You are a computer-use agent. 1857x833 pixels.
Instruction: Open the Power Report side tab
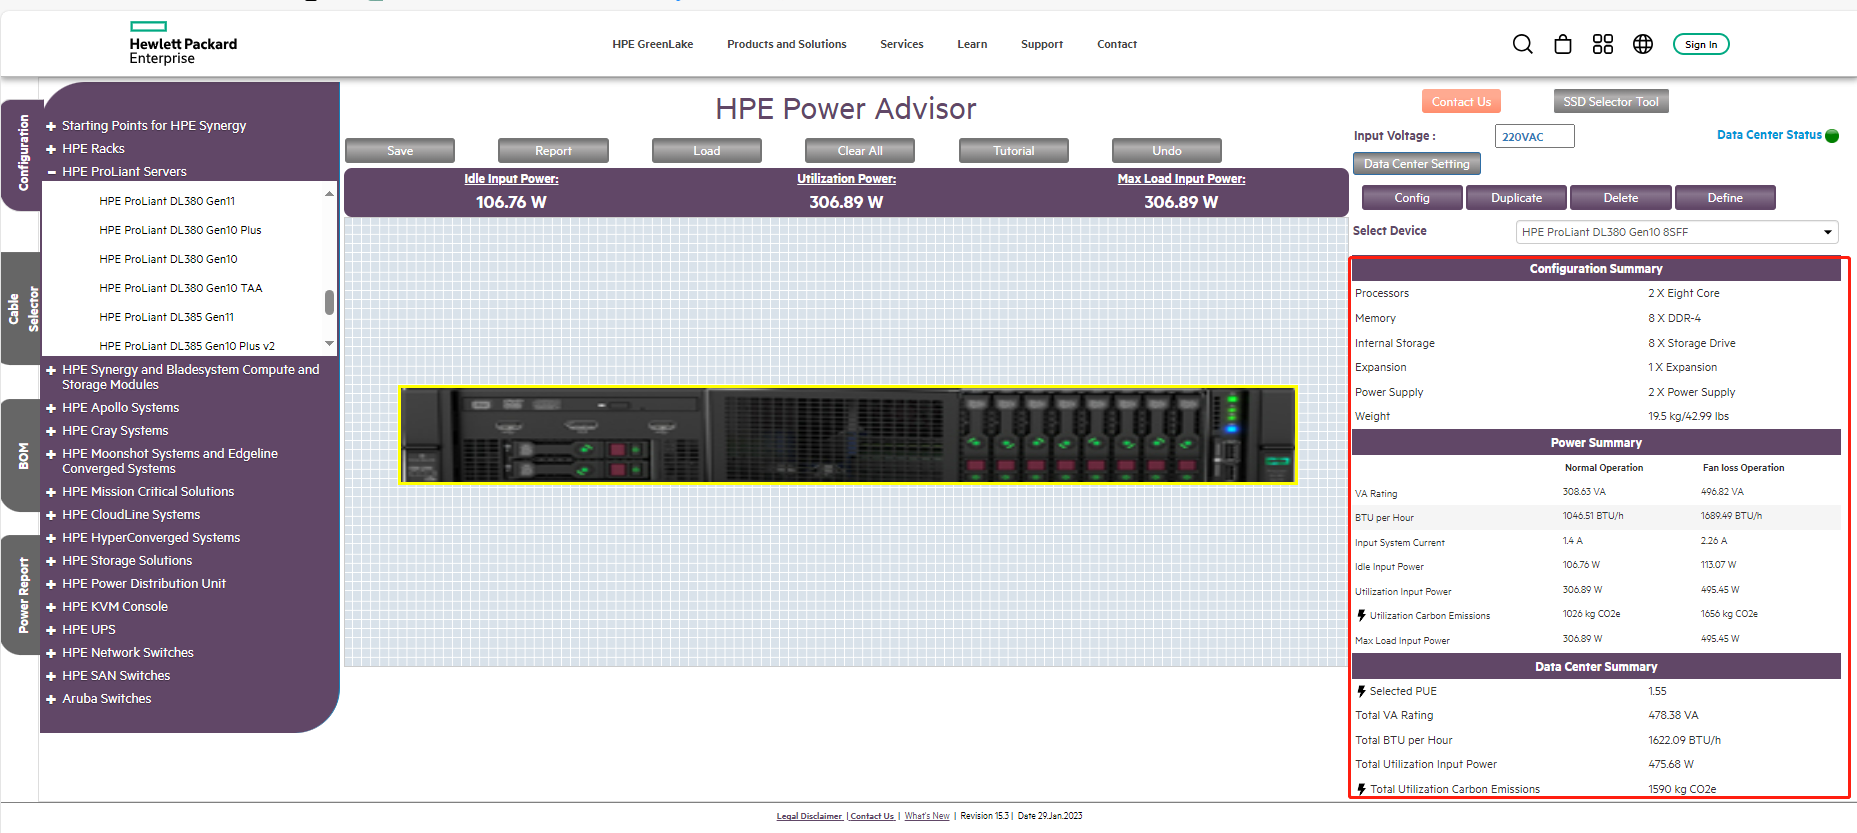pyautogui.click(x=22, y=595)
